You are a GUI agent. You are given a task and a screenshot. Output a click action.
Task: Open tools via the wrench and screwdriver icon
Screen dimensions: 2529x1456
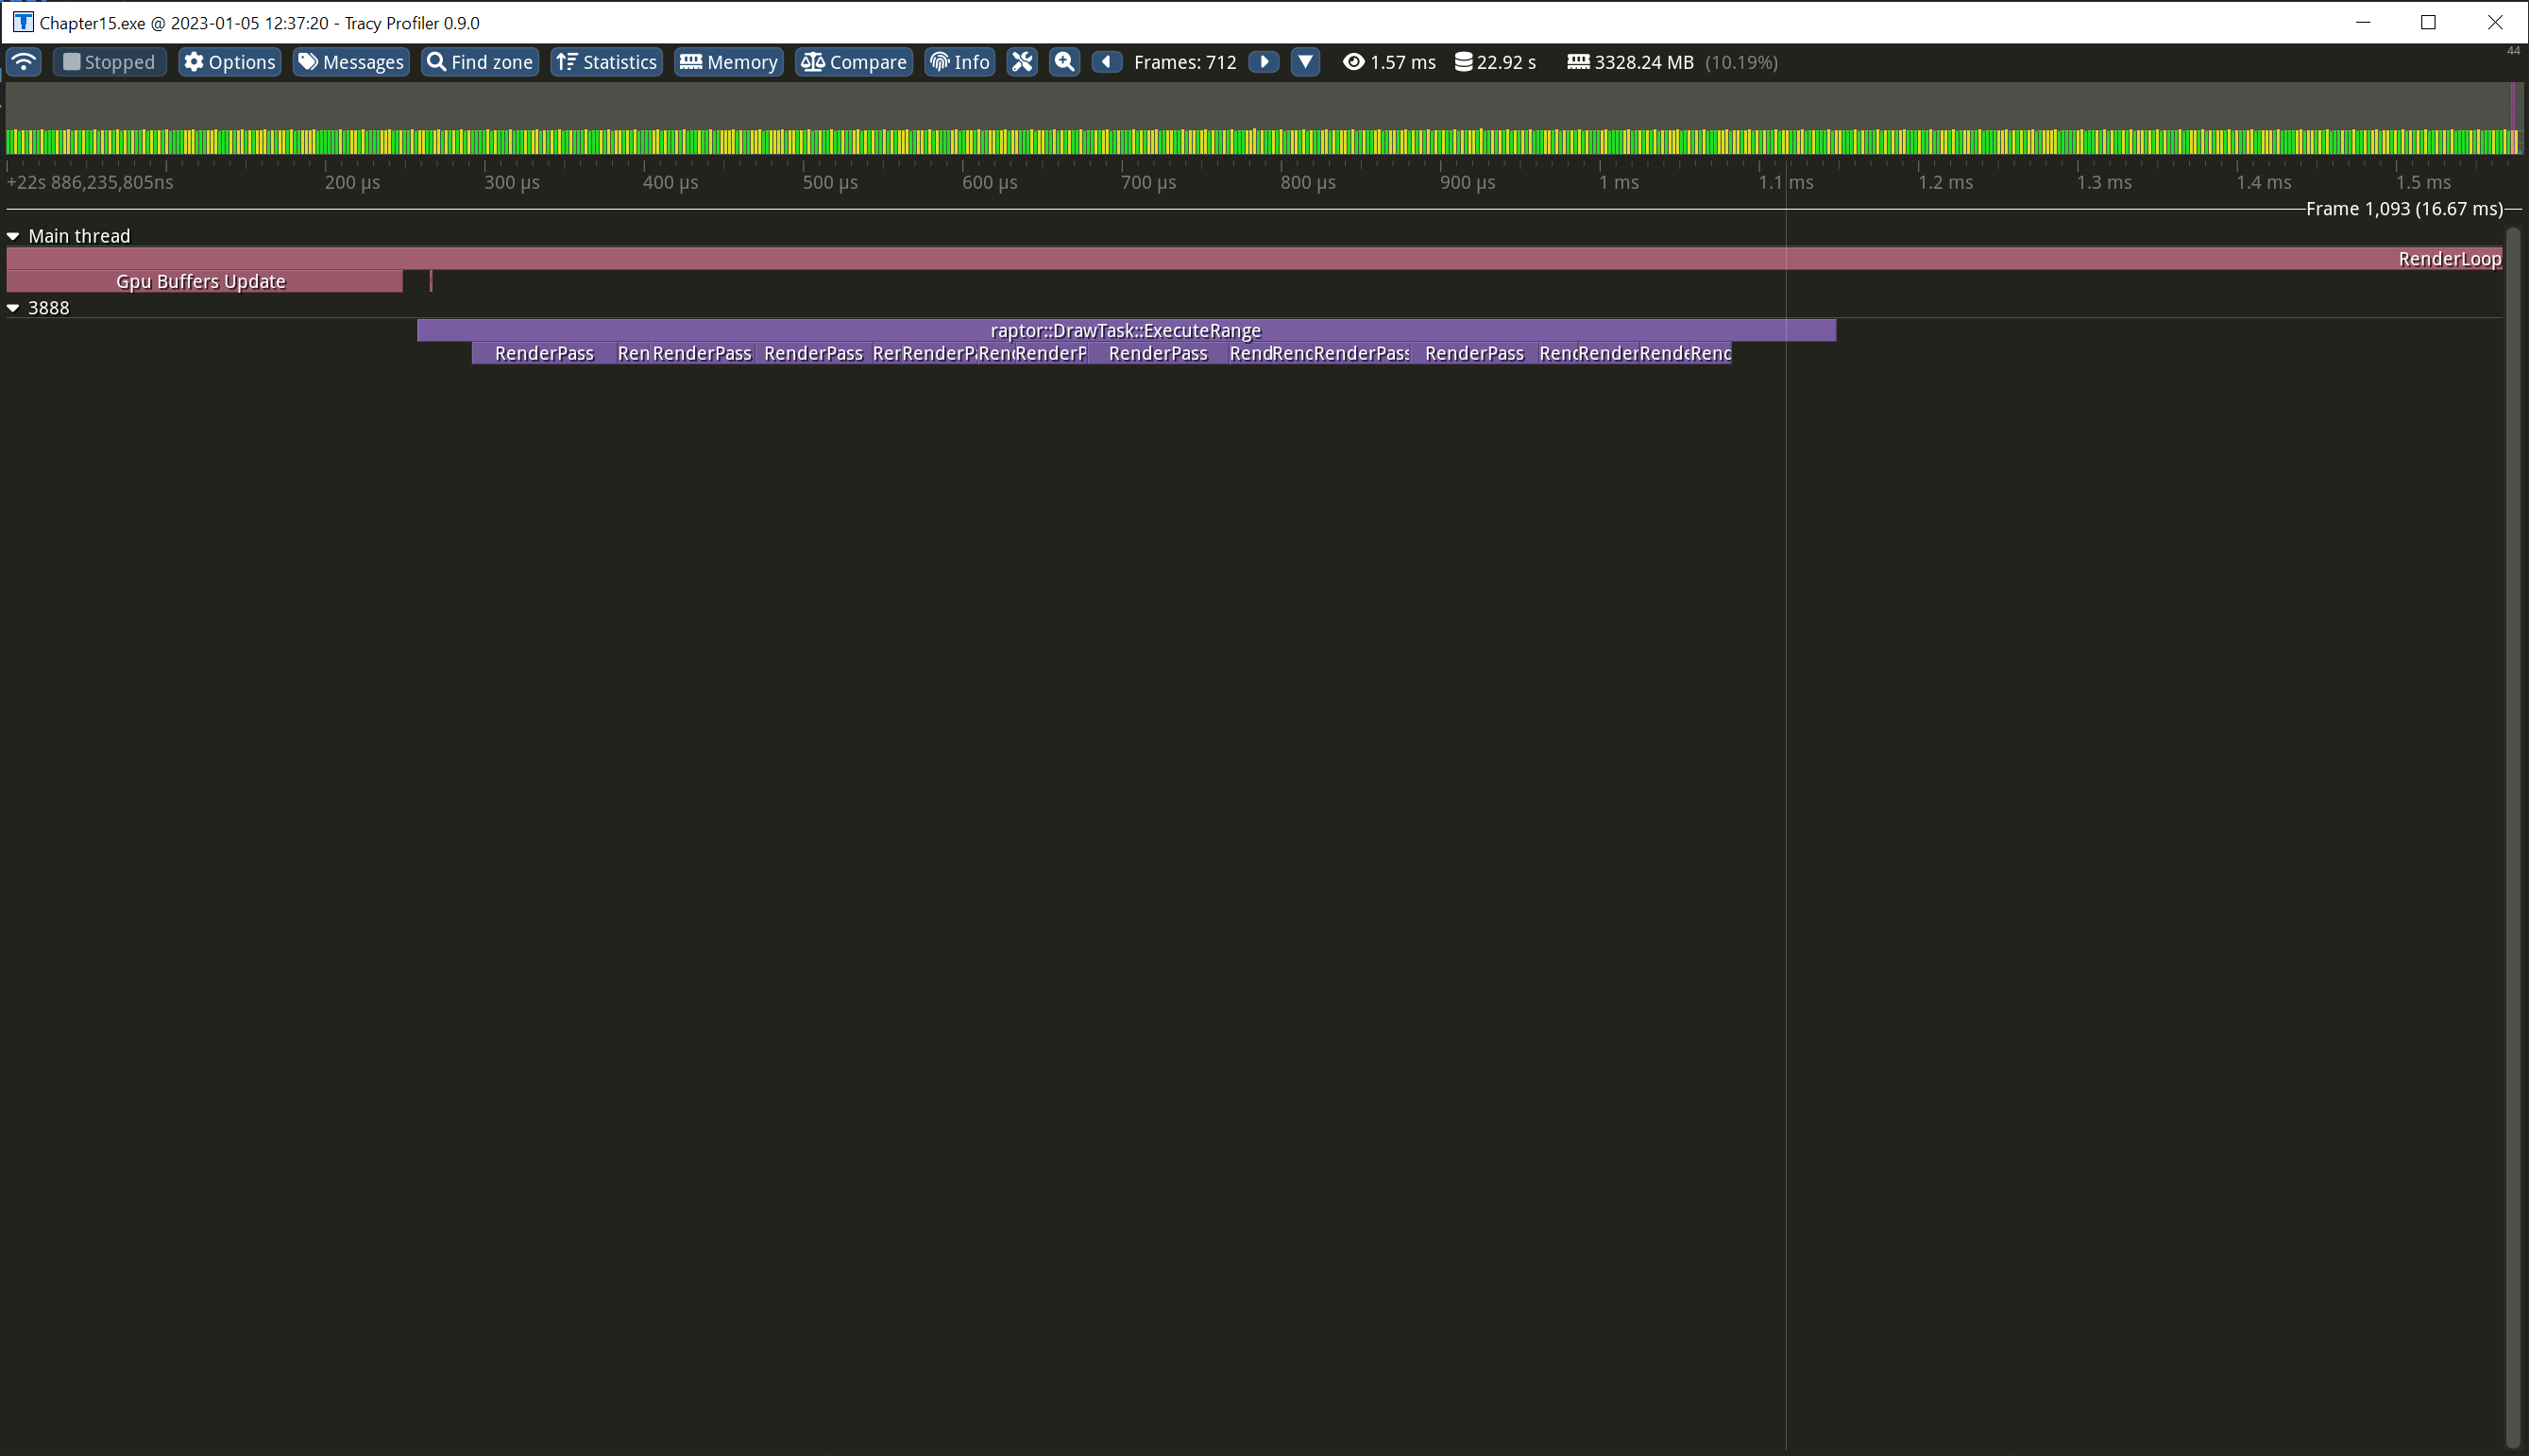pyautogui.click(x=1021, y=62)
